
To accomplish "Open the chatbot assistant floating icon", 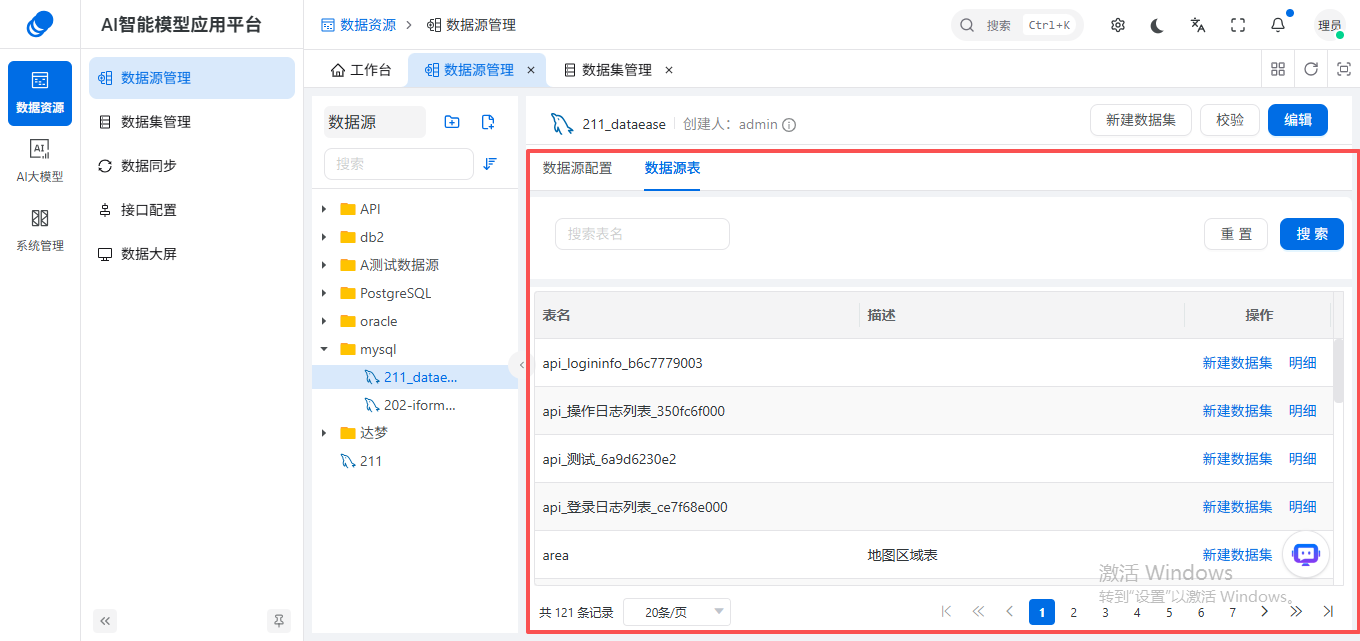I will click(x=1306, y=554).
